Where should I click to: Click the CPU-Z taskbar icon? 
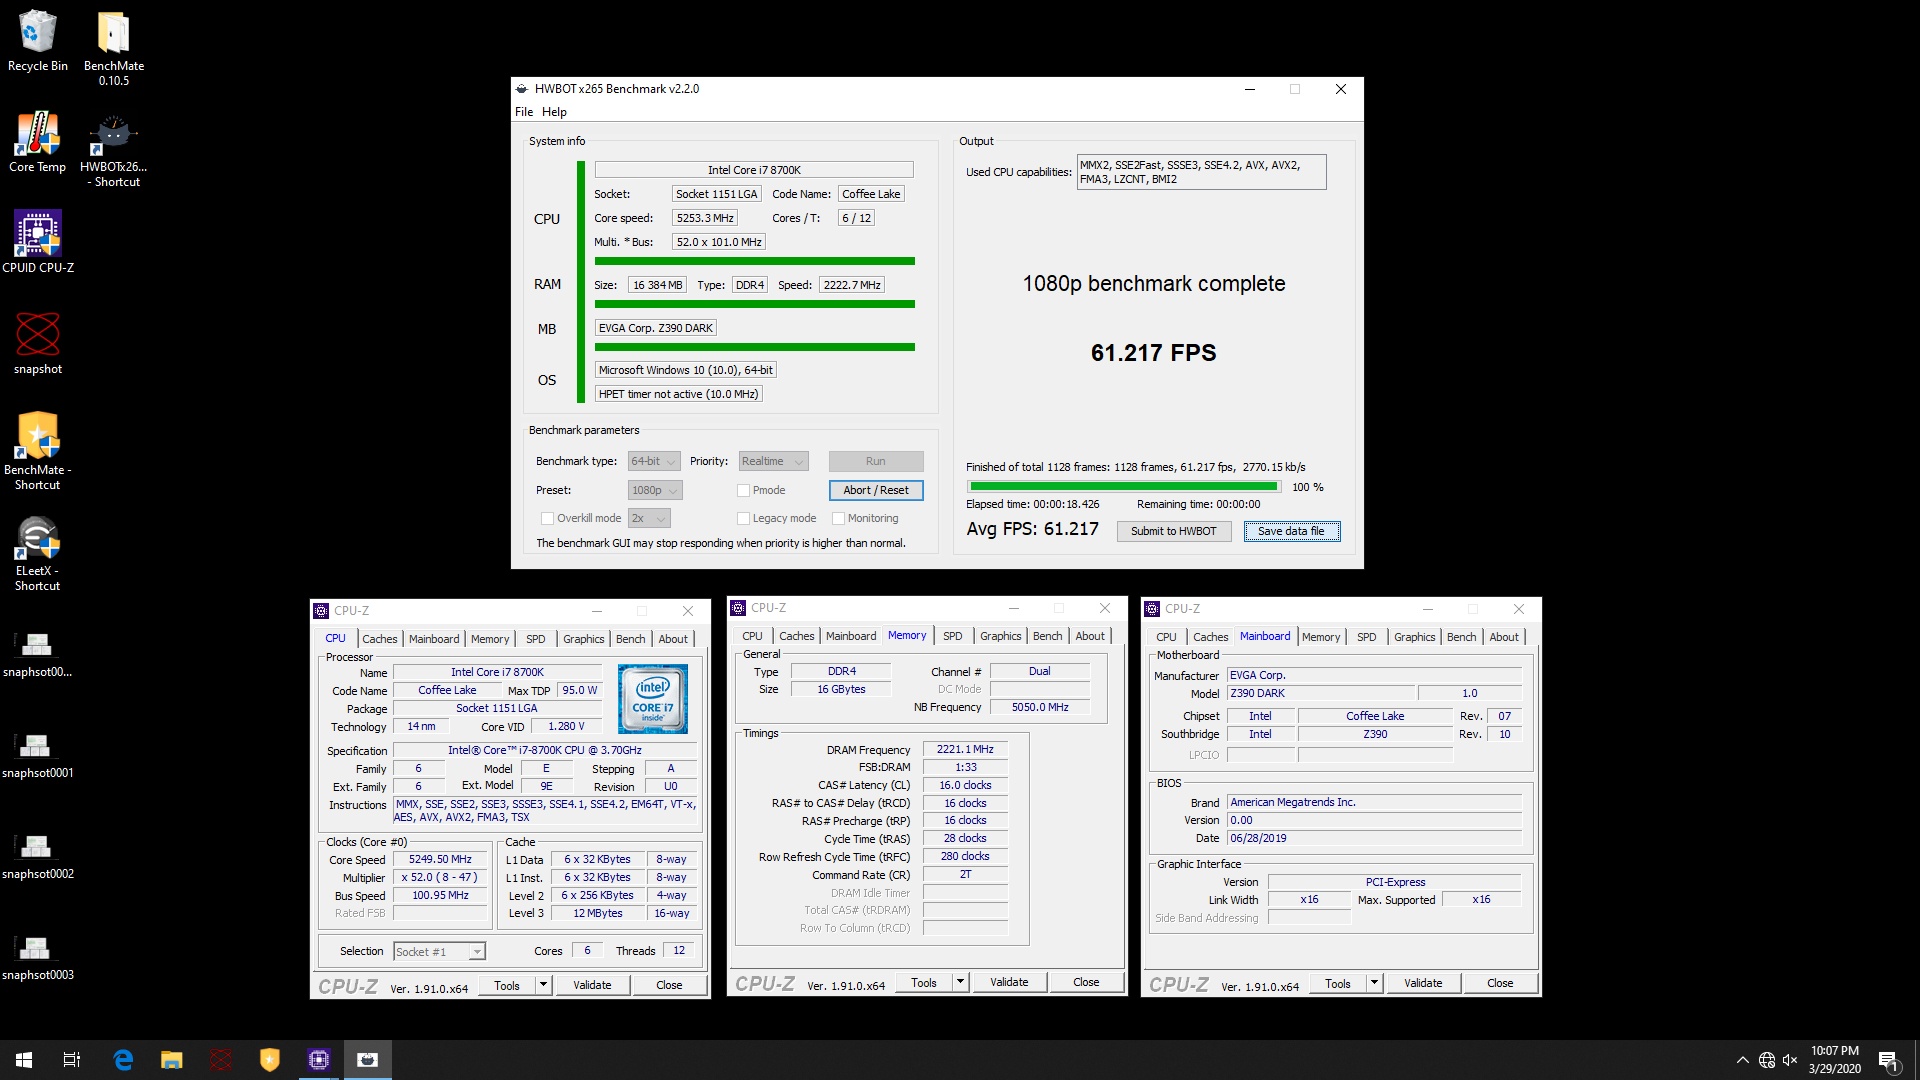319,1060
